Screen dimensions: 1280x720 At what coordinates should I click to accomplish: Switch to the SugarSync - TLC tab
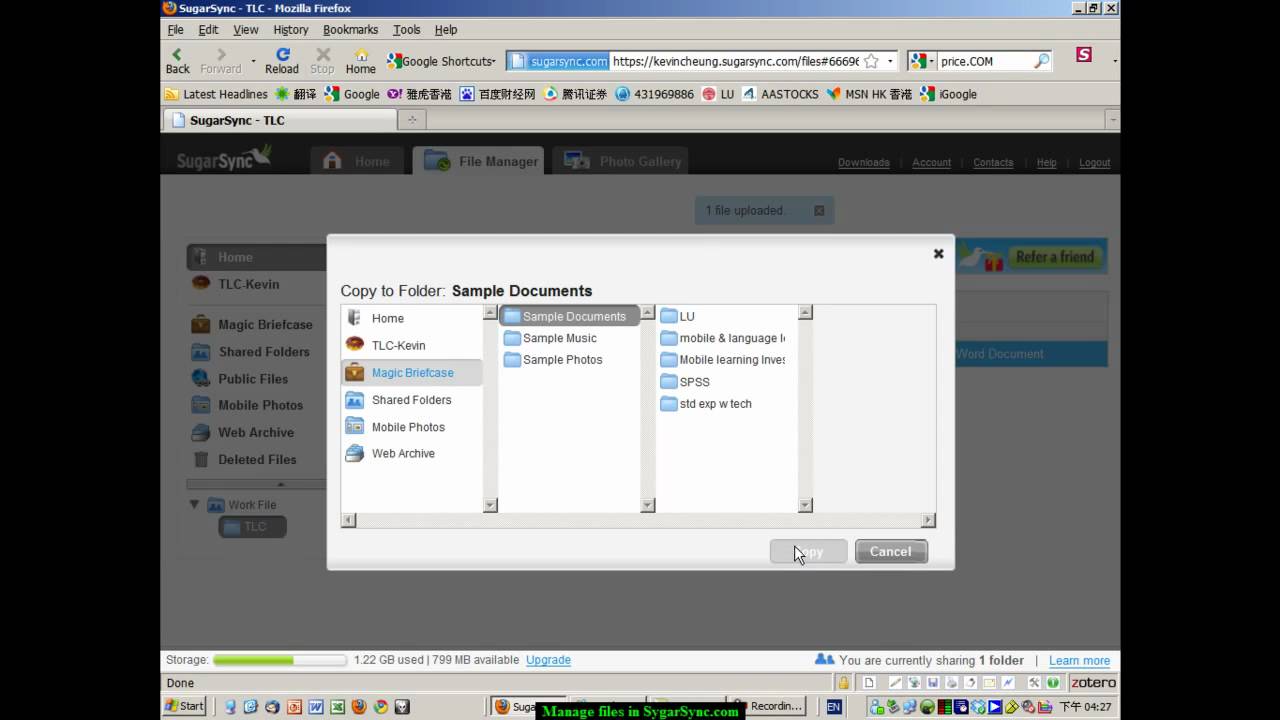coord(279,120)
